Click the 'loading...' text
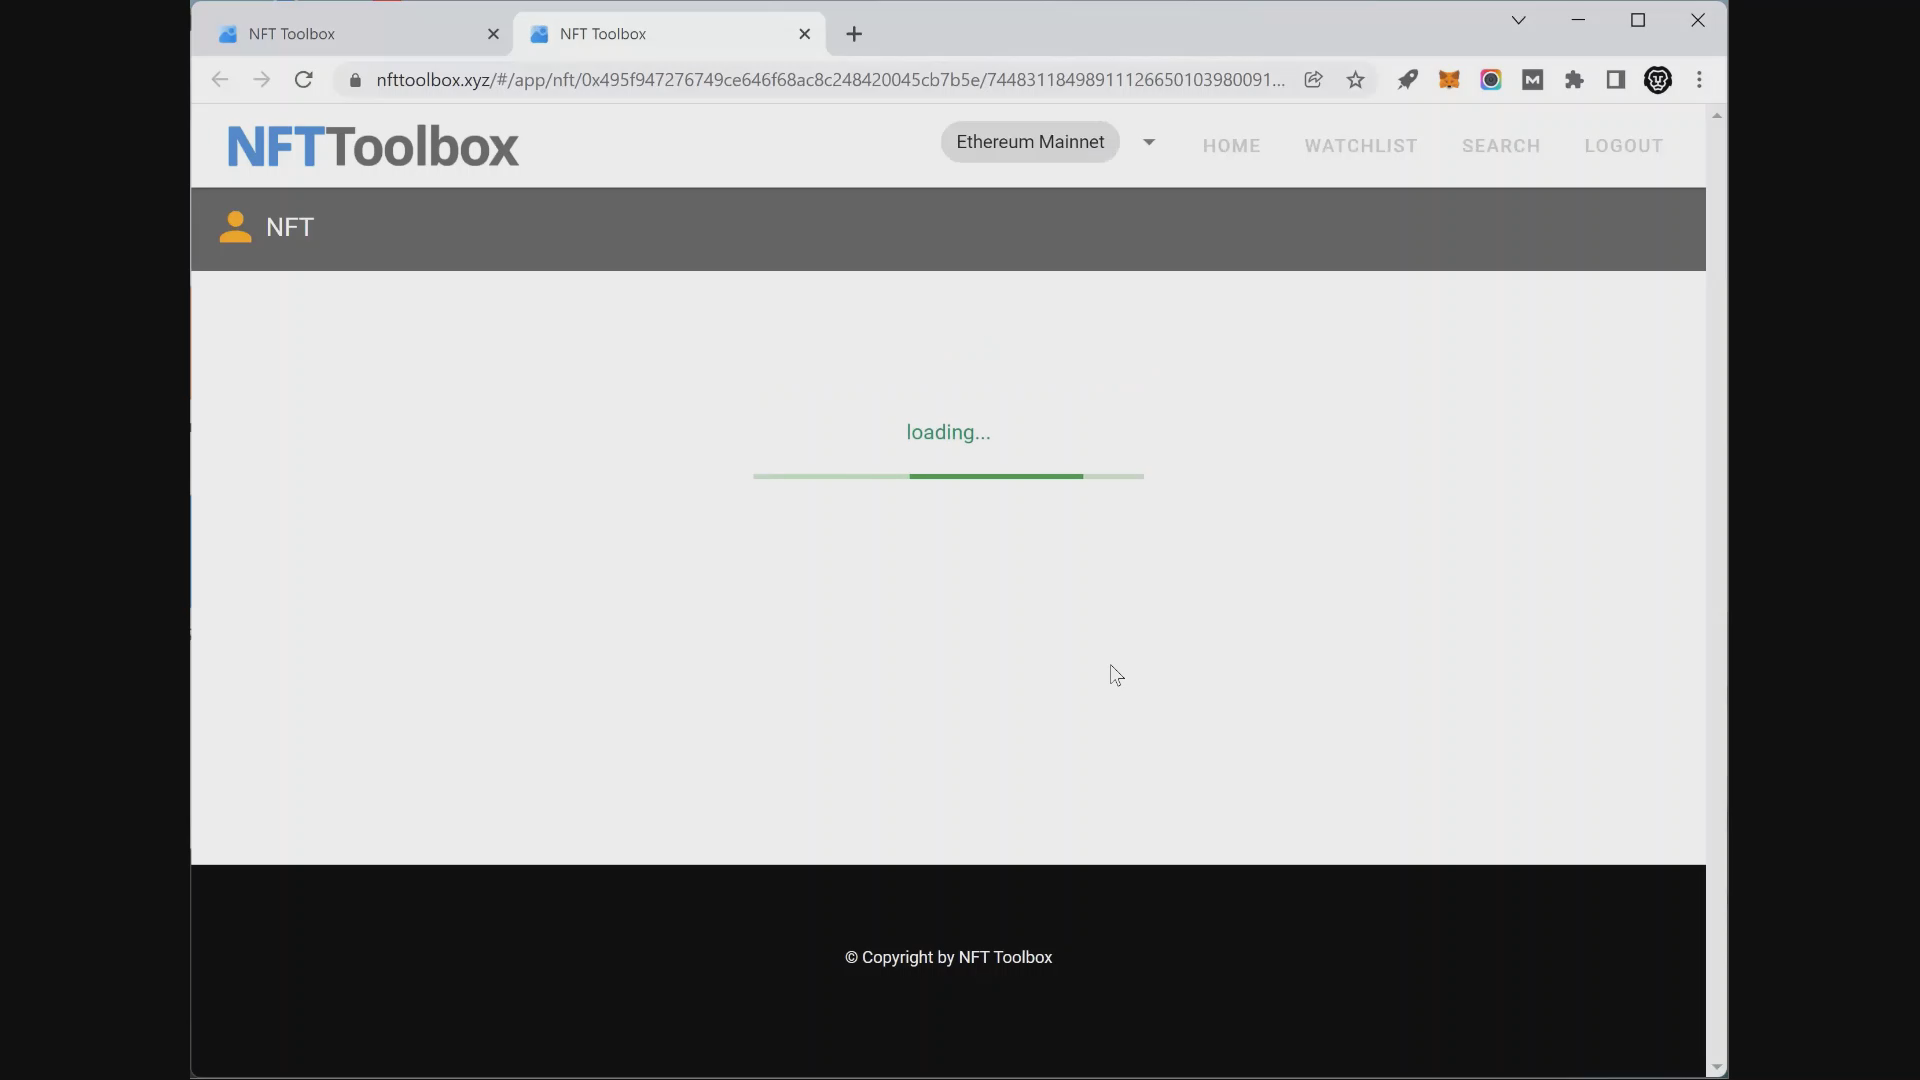This screenshot has width=1920, height=1080. tap(948, 433)
